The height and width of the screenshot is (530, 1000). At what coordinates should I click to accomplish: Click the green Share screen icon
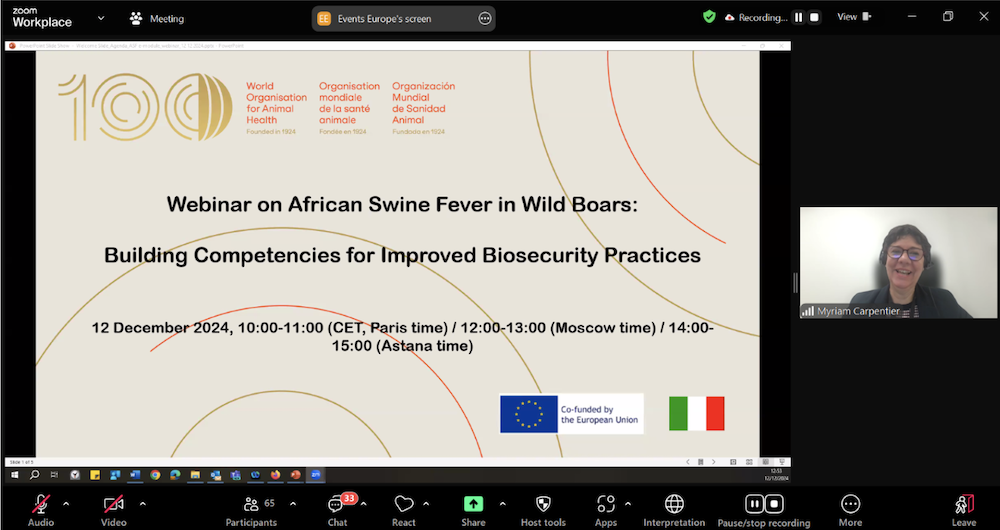473,505
